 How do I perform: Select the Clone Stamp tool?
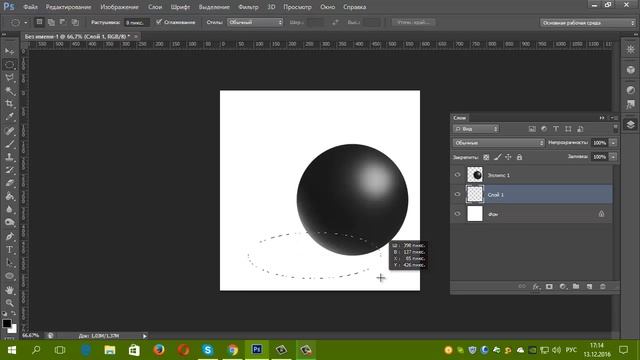[9, 157]
